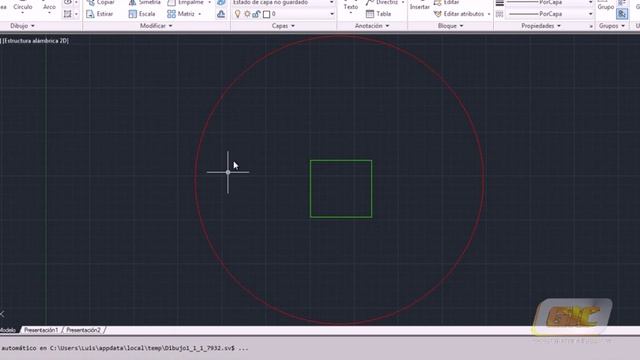
Task: Expand the Bloque panel
Action: tap(451, 26)
